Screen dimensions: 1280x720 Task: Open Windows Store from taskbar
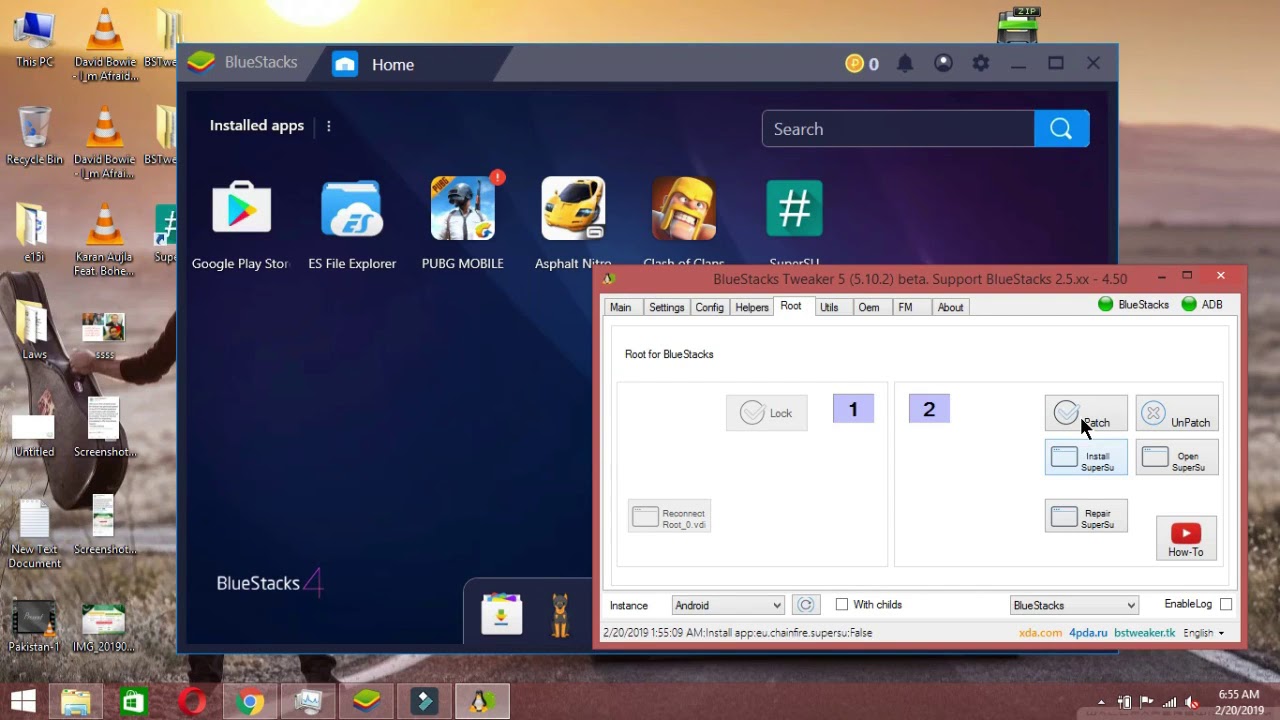(x=134, y=701)
